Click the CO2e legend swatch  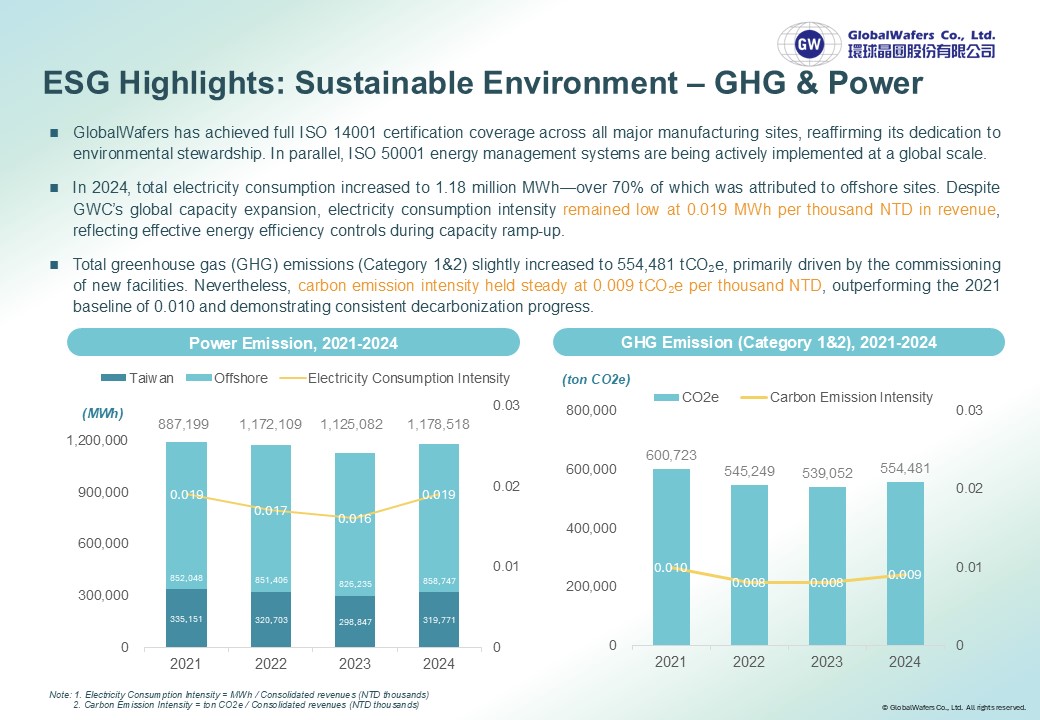(x=667, y=397)
